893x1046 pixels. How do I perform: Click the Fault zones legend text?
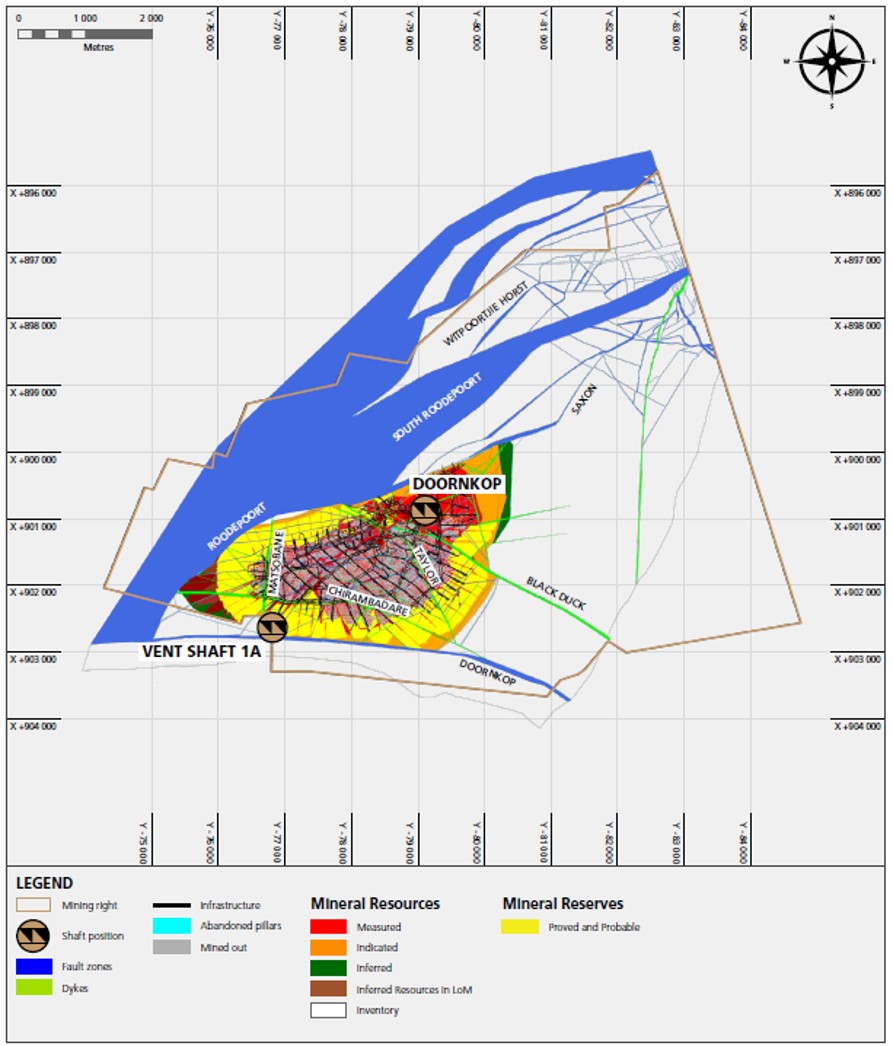(87, 967)
